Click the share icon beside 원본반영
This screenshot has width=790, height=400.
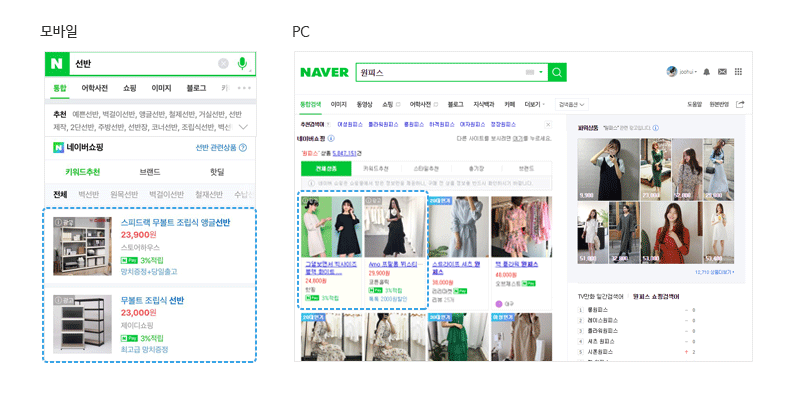coord(740,104)
